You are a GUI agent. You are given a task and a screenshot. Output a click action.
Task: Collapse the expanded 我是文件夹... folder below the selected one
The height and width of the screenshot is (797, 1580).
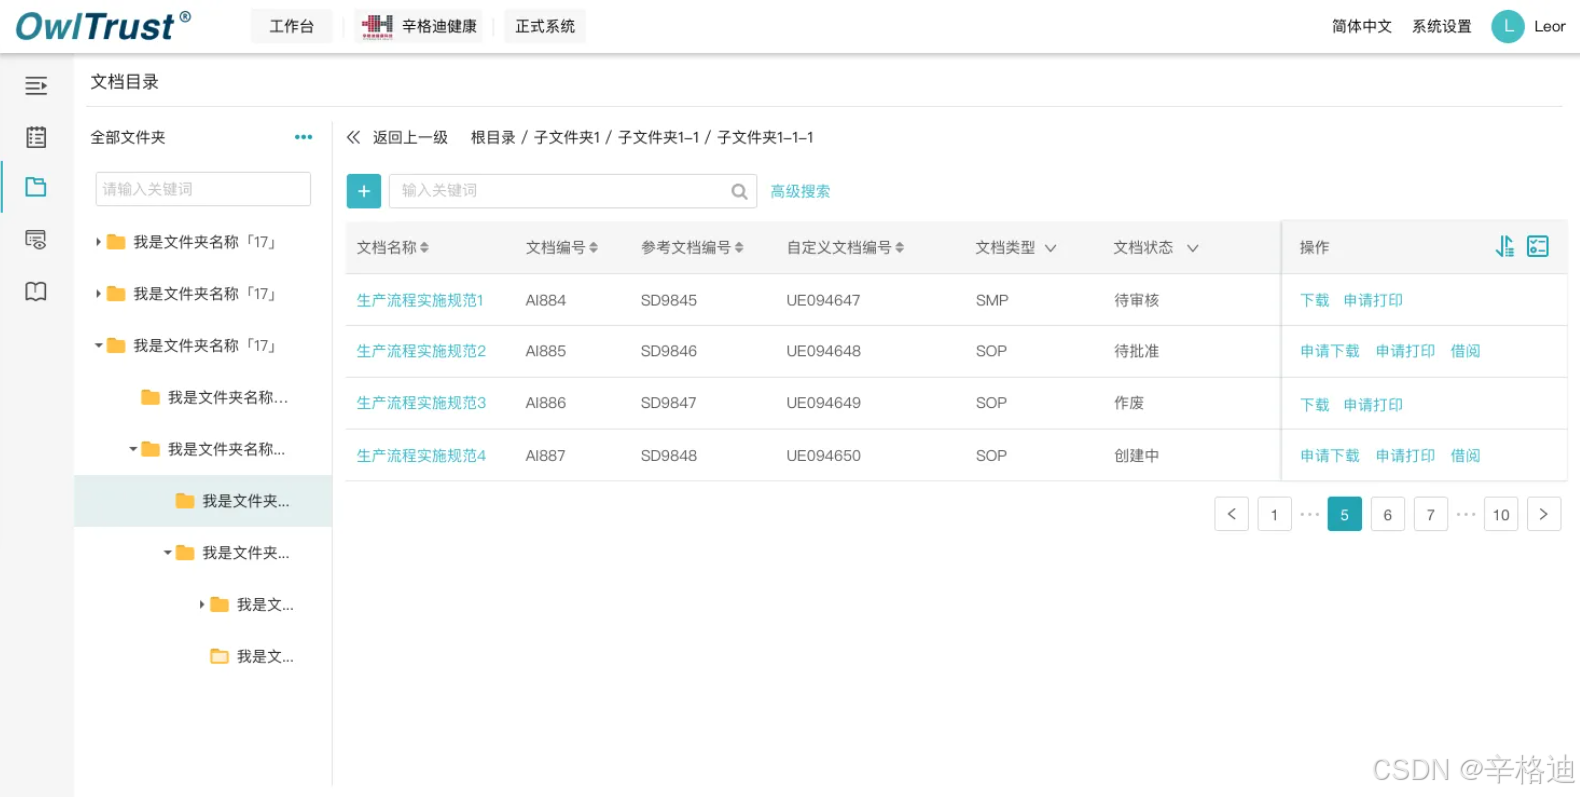[167, 553]
